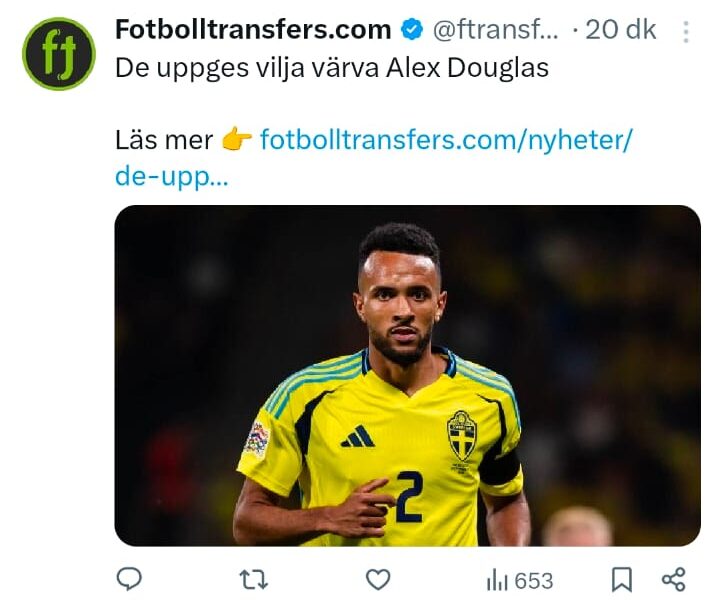Click the pointing hand emoji
The image size is (723, 600).
237,139
